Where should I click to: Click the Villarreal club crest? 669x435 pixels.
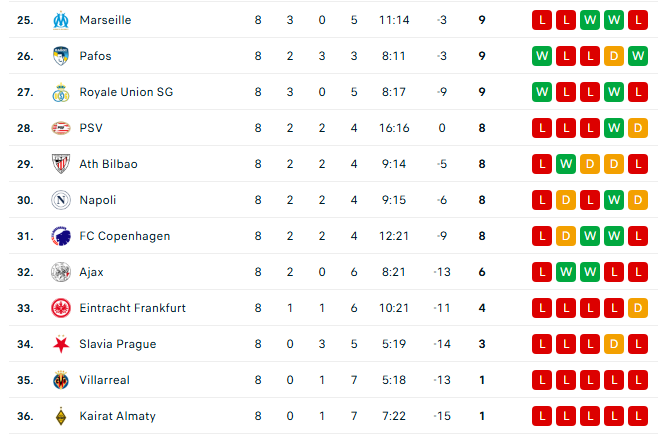click(59, 380)
